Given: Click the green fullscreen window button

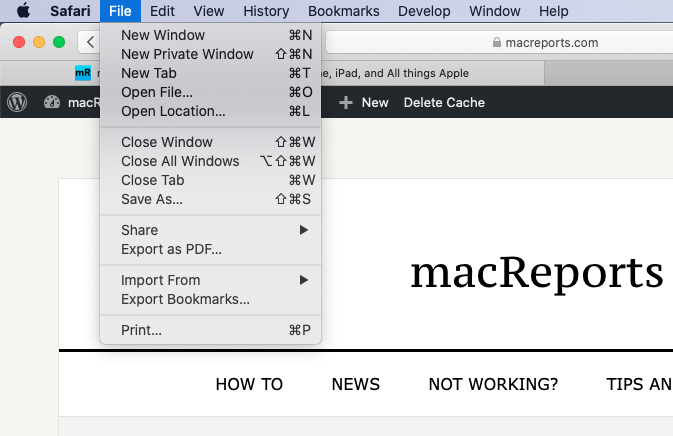Looking at the screenshot, I should click(x=59, y=42).
